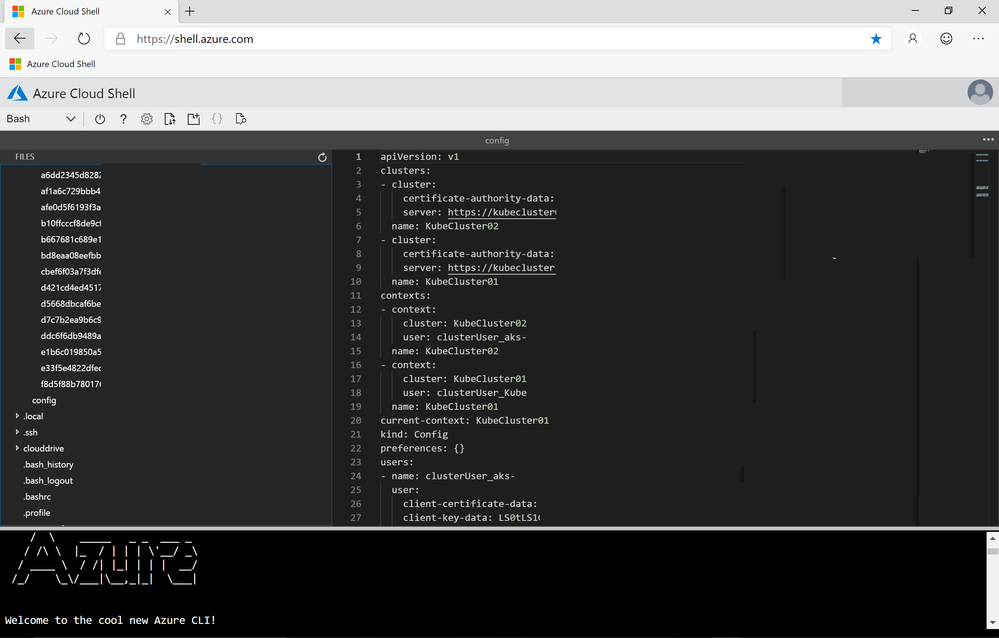This screenshot has width=999, height=638.
Task: Click kind: Config line in editor
Action: (x=414, y=434)
